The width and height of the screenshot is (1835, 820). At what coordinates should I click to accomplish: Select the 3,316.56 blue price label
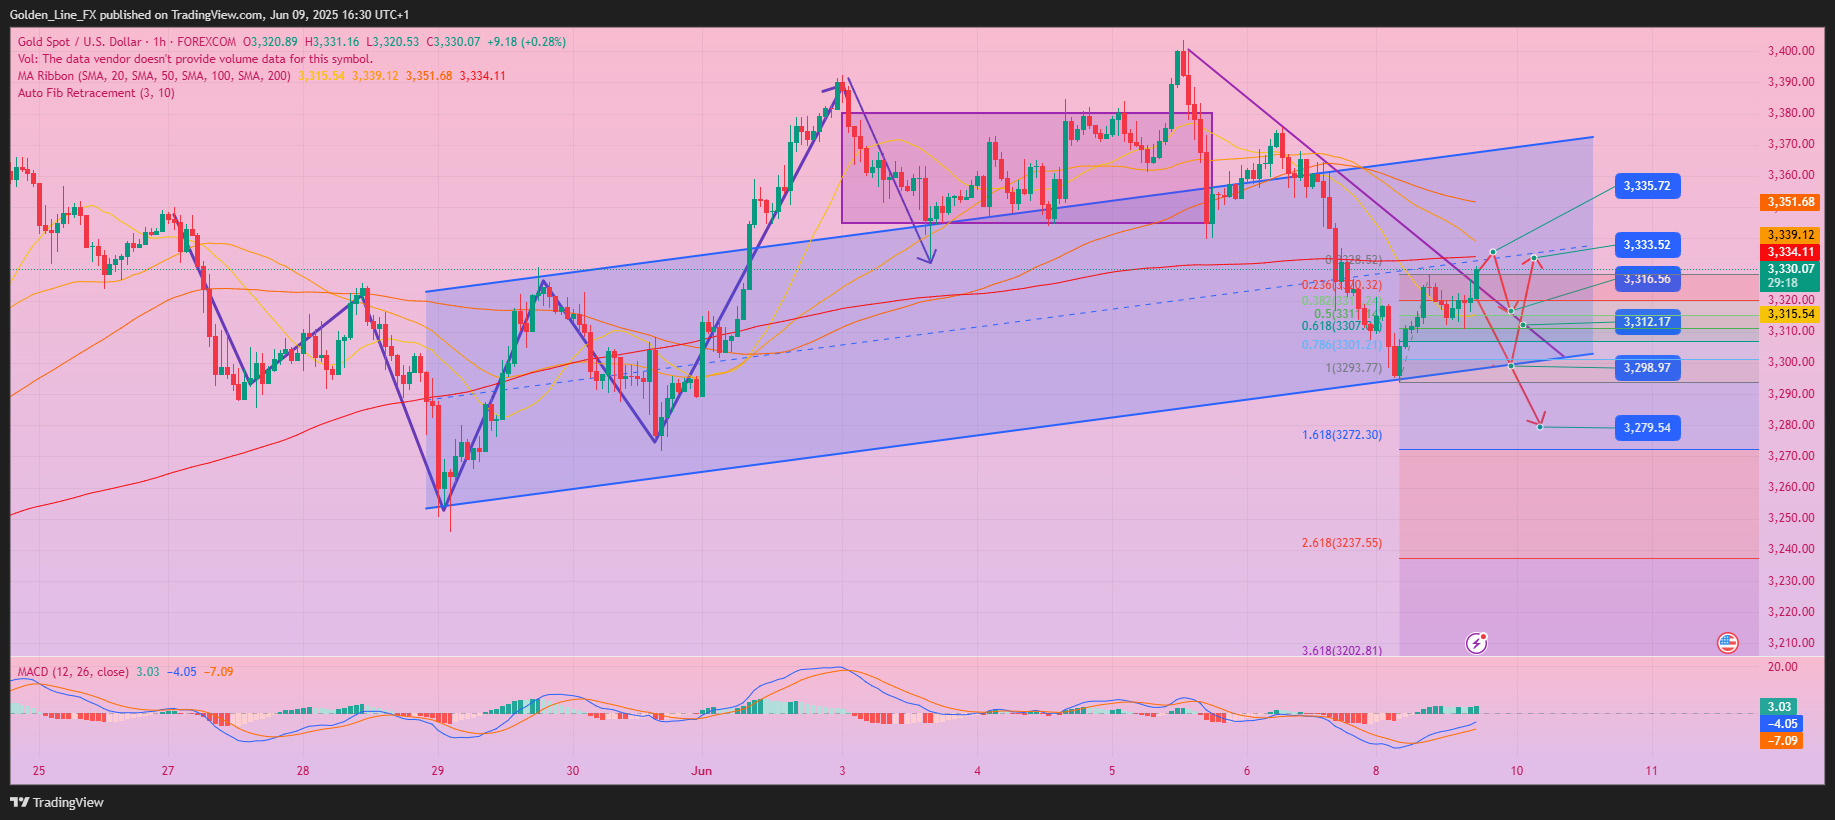[x=1647, y=279]
